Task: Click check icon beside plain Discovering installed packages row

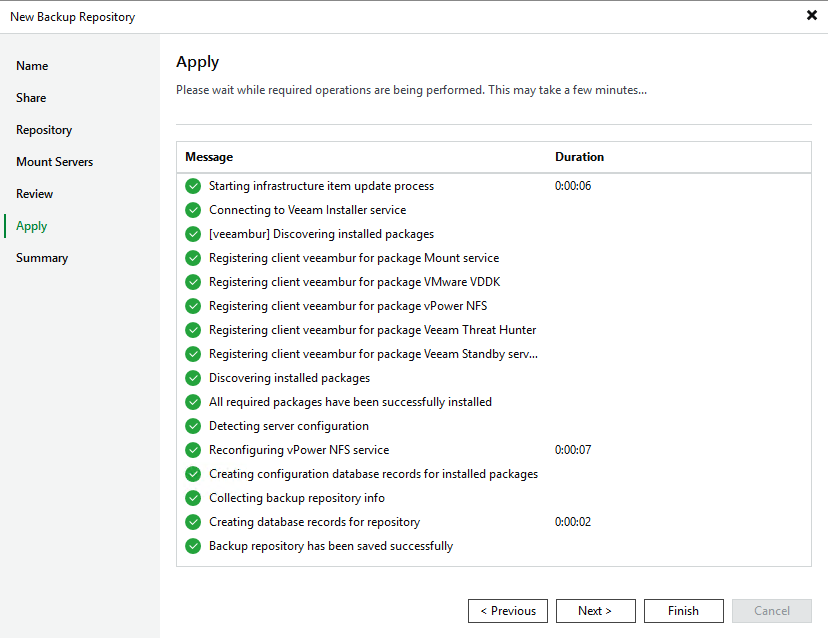Action: (x=193, y=378)
